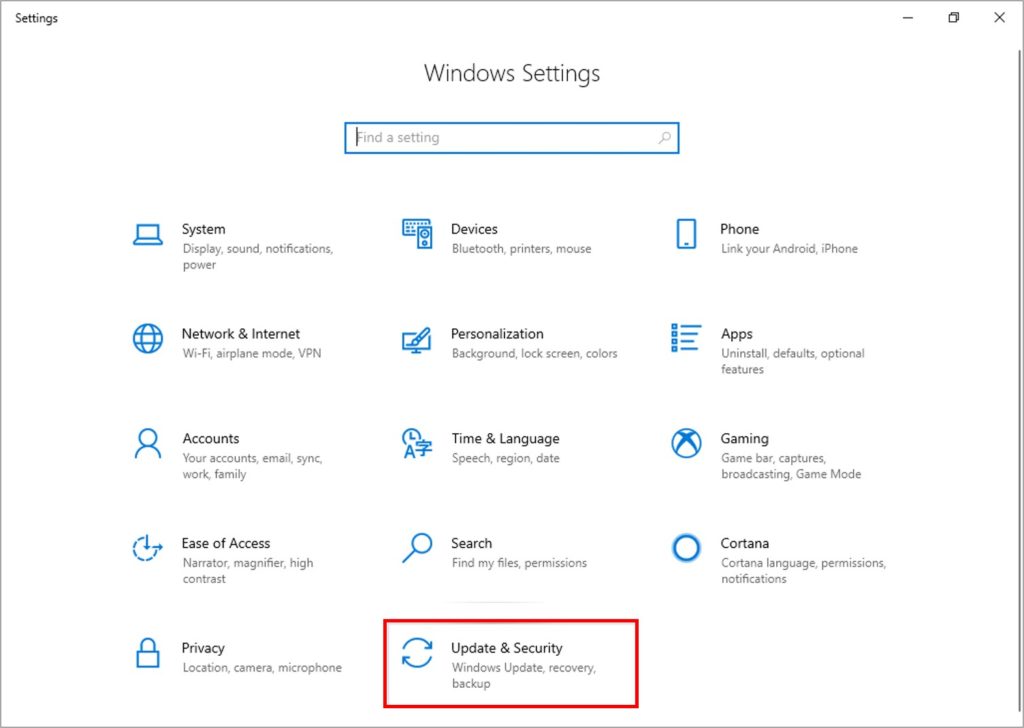The height and width of the screenshot is (728, 1024).
Task: Open the Cortana title
Action: coord(744,543)
